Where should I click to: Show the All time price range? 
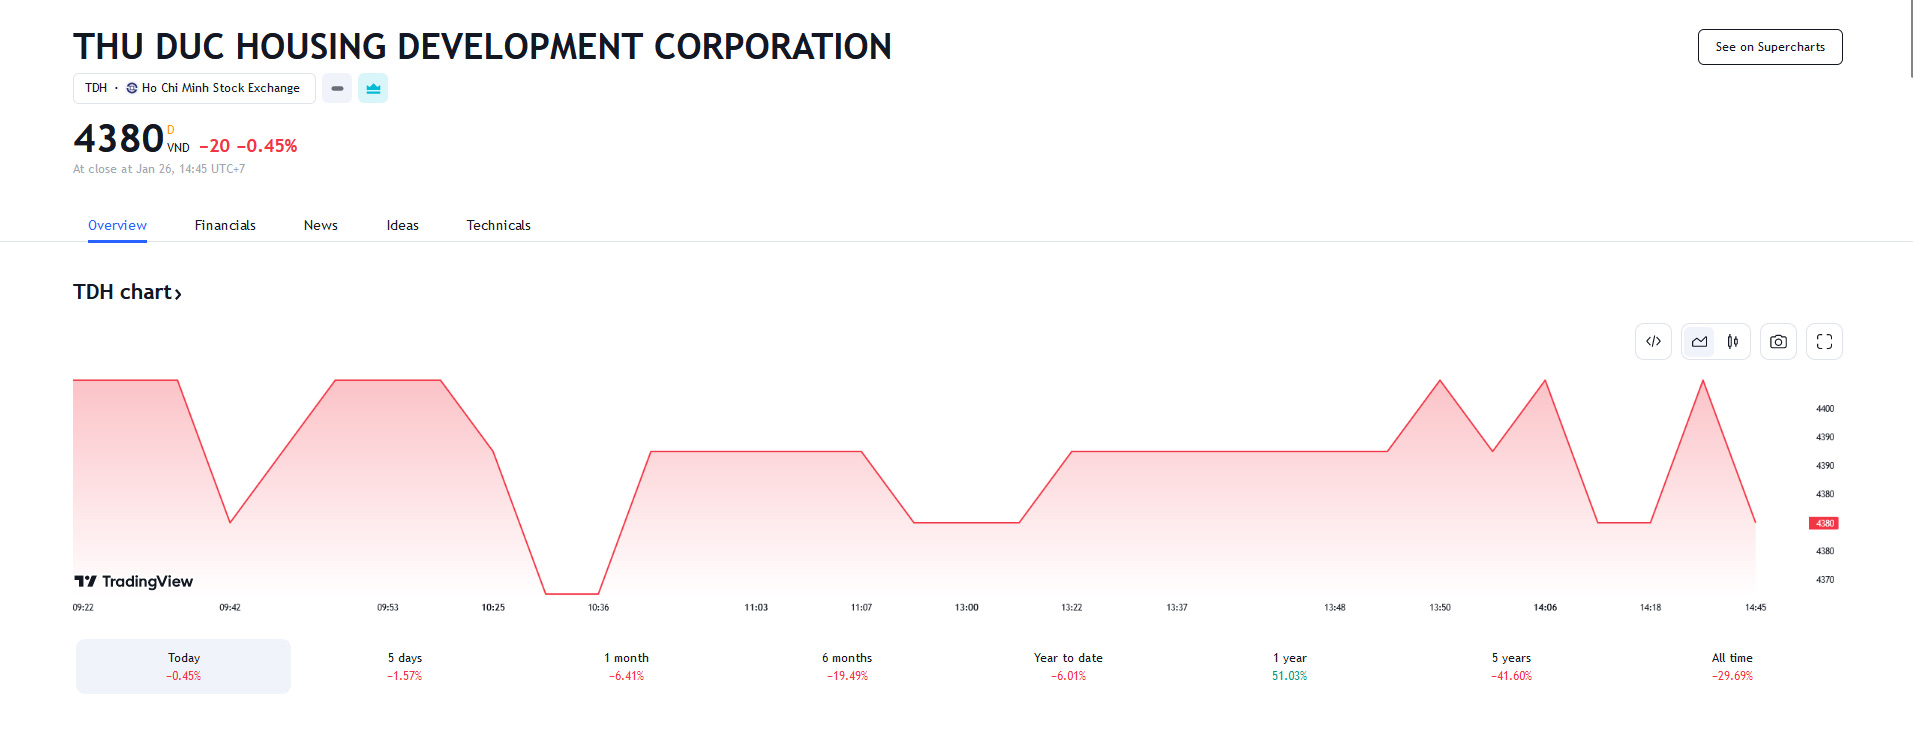(1731, 666)
